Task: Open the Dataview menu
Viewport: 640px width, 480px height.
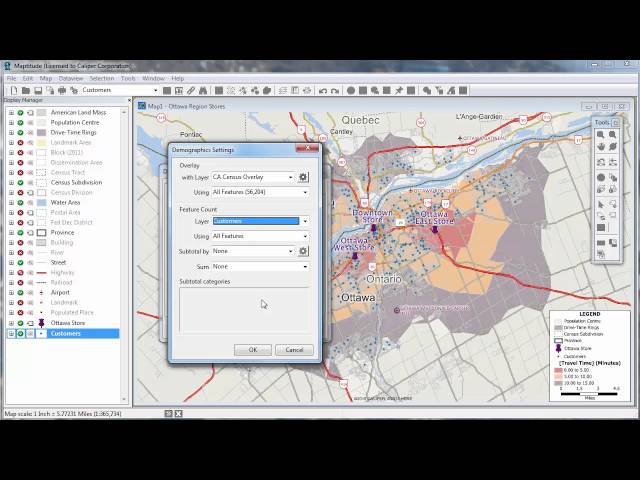Action: [x=71, y=78]
